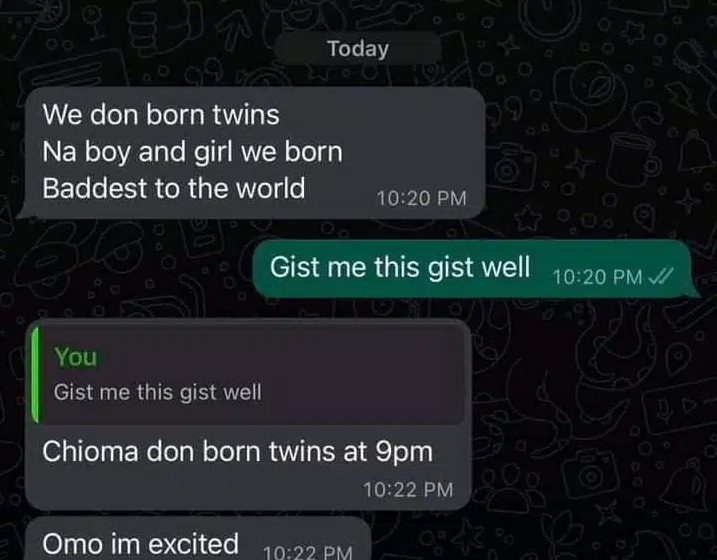Select the "We don born twins" line

[x=161, y=114]
